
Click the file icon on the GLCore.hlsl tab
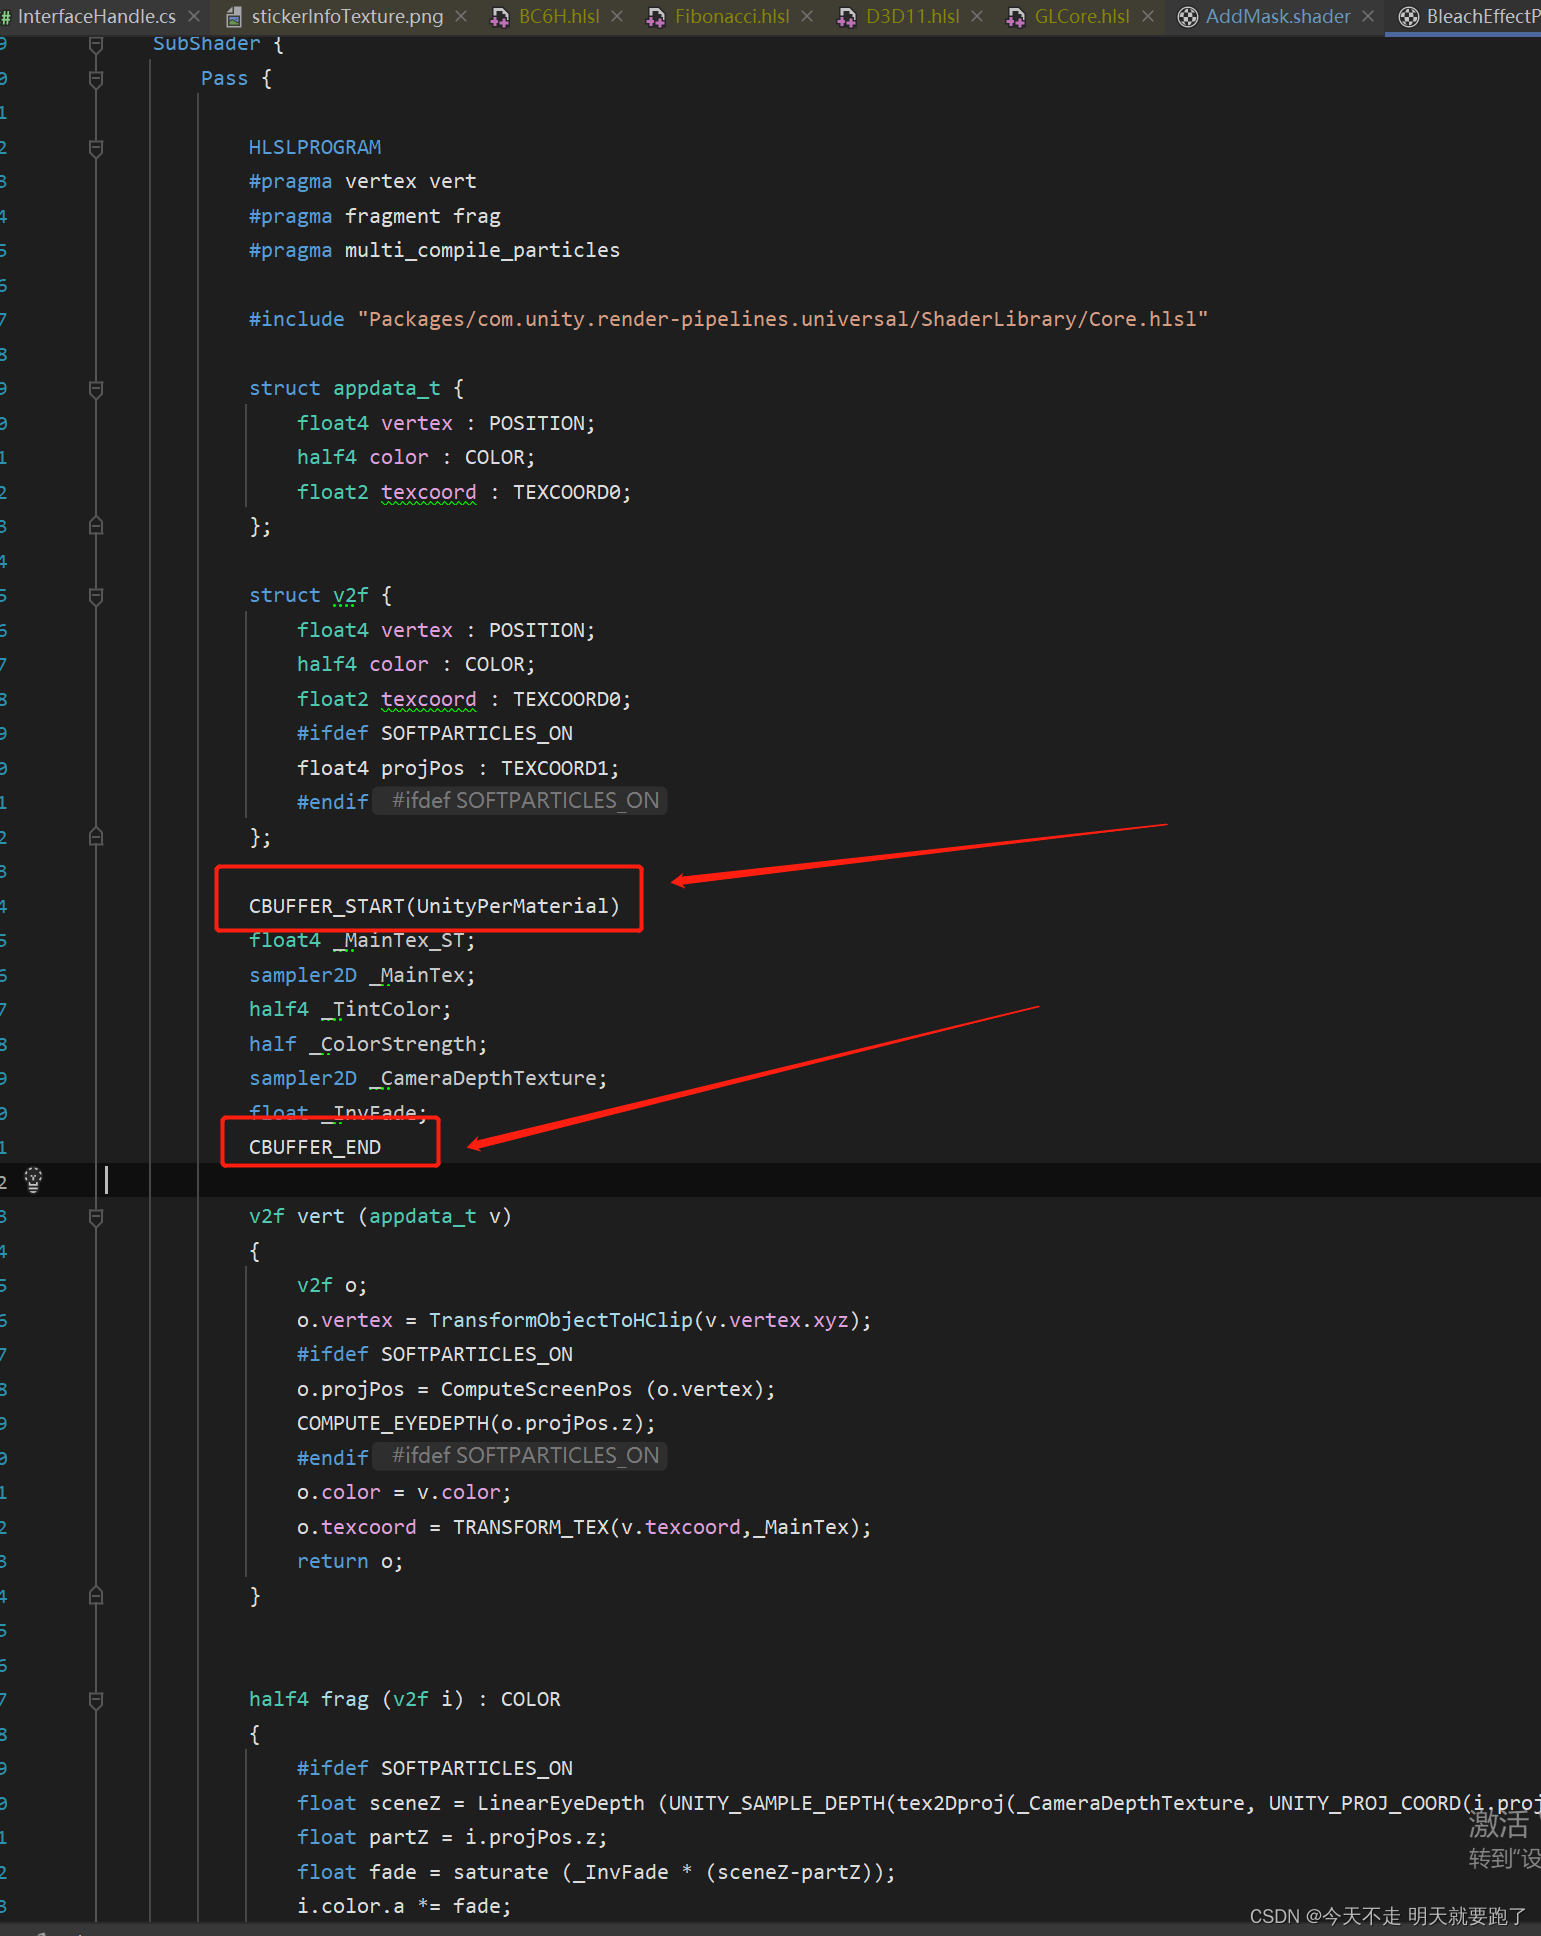click(1016, 17)
